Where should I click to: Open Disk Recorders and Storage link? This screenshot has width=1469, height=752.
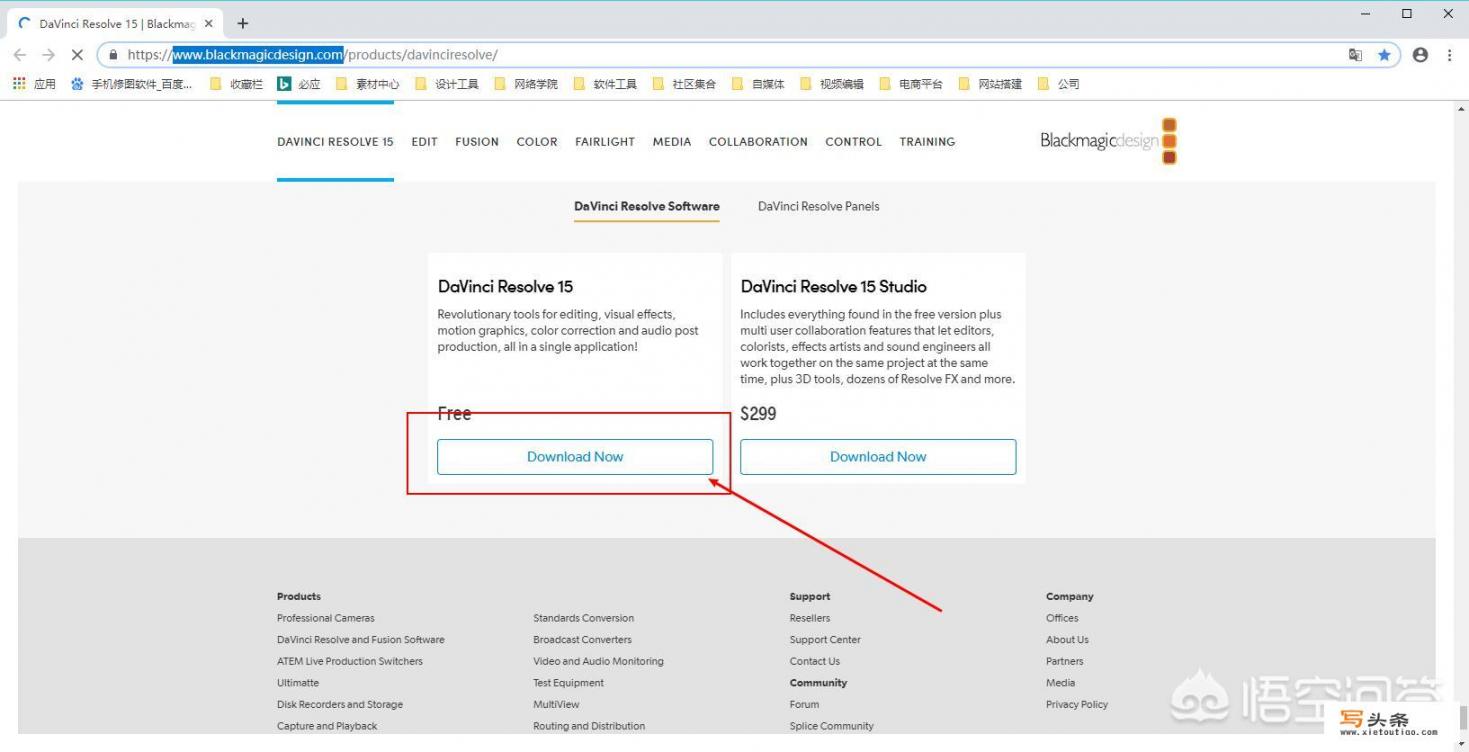340,705
